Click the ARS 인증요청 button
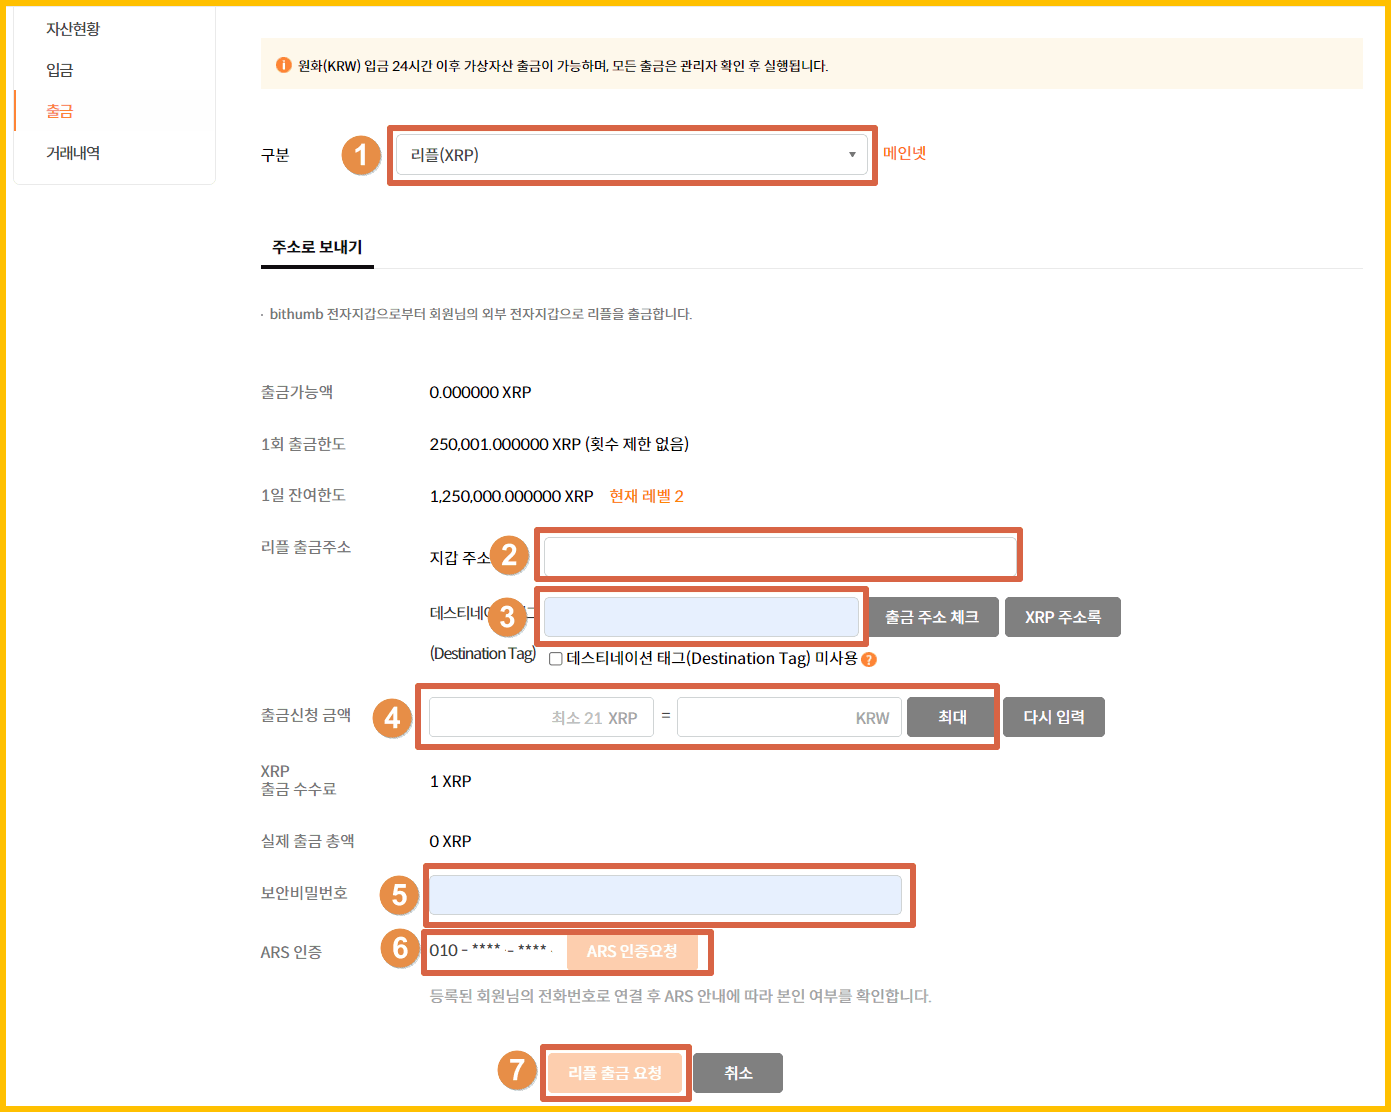 tap(631, 951)
